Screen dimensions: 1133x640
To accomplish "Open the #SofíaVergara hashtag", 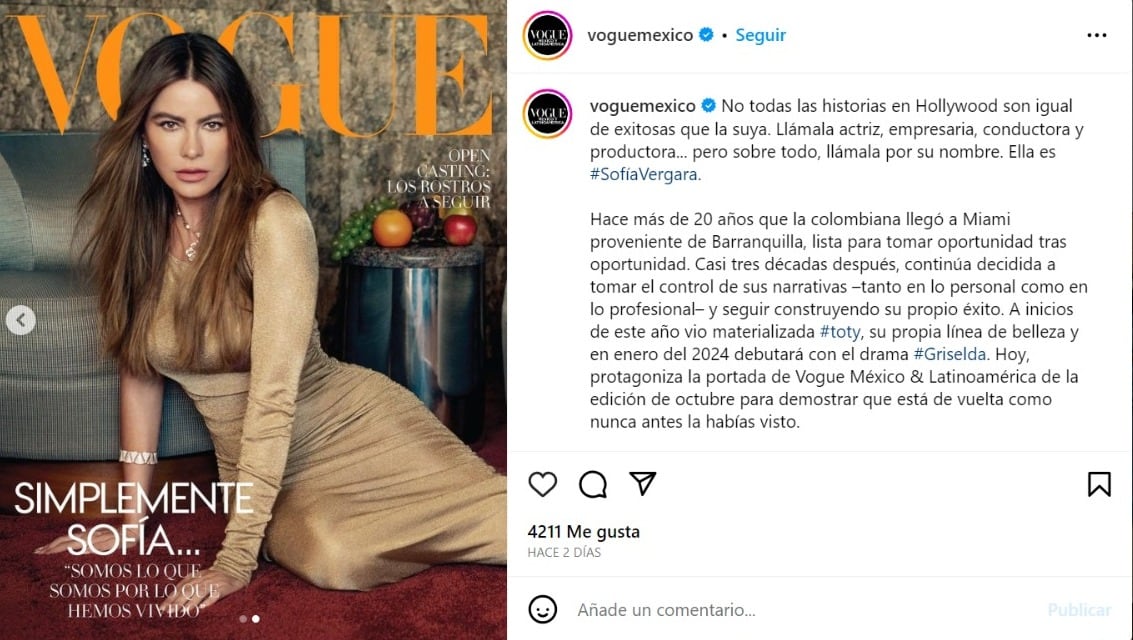I will pyautogui.click(x=645, y=174).
